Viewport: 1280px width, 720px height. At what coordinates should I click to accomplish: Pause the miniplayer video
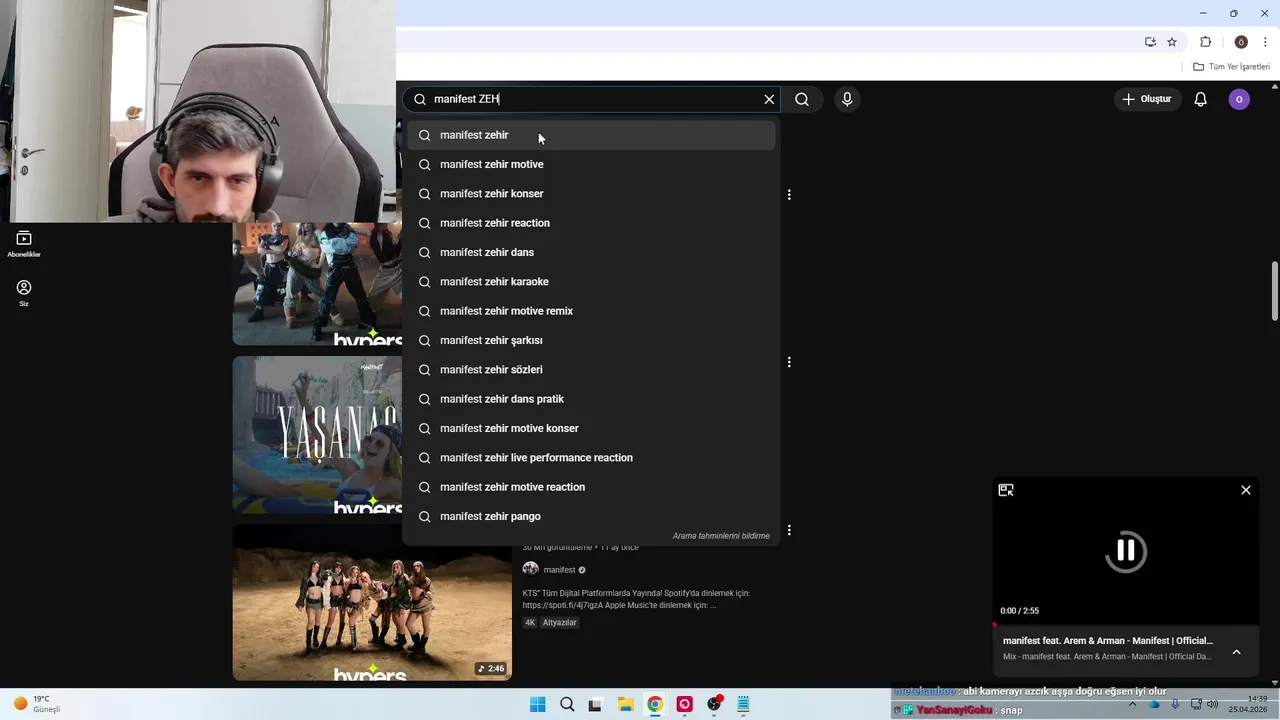[x=1126, y=550]
